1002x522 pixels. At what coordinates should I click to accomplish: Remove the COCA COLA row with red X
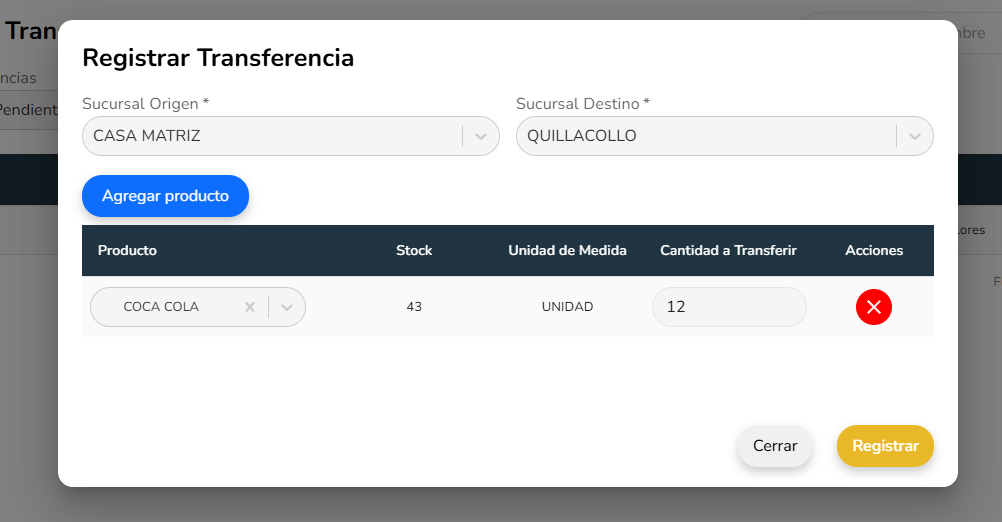873,307
